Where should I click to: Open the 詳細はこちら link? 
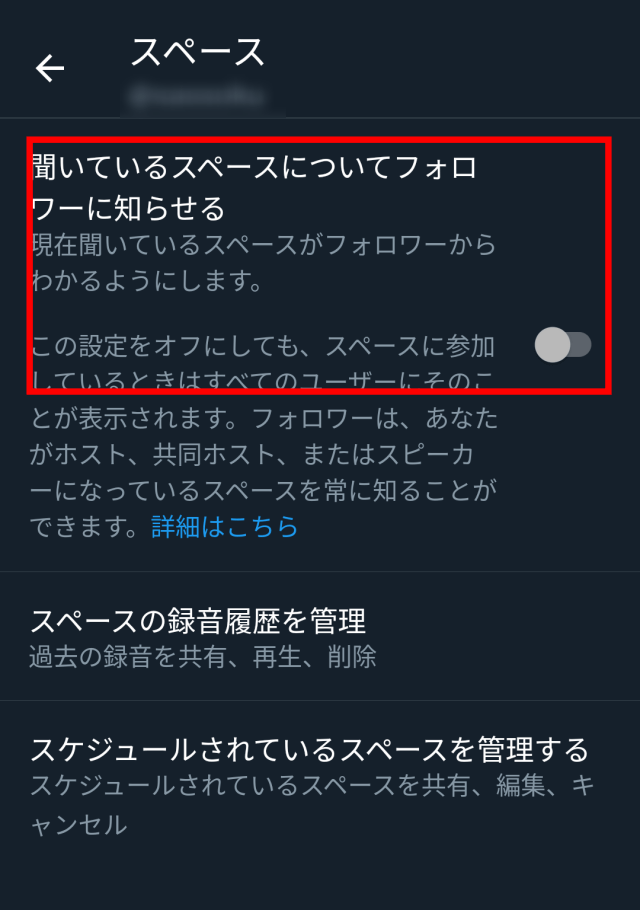pyautogui.click(x=225, y=526)
